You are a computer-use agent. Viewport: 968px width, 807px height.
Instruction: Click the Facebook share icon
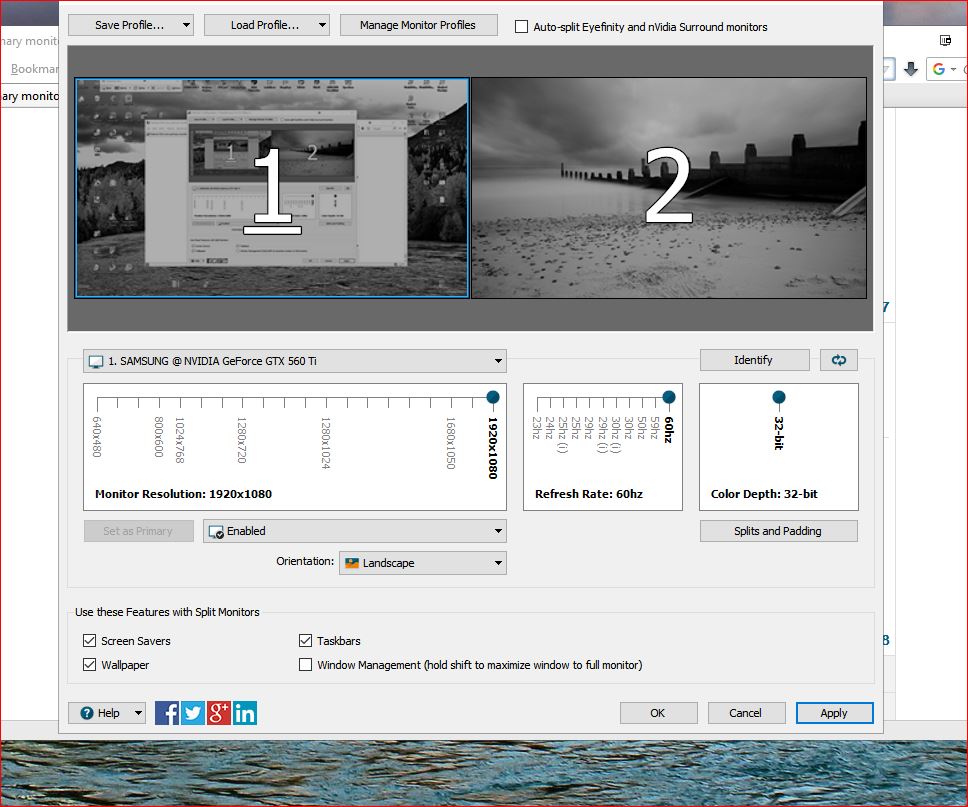(x=167, y=713)
